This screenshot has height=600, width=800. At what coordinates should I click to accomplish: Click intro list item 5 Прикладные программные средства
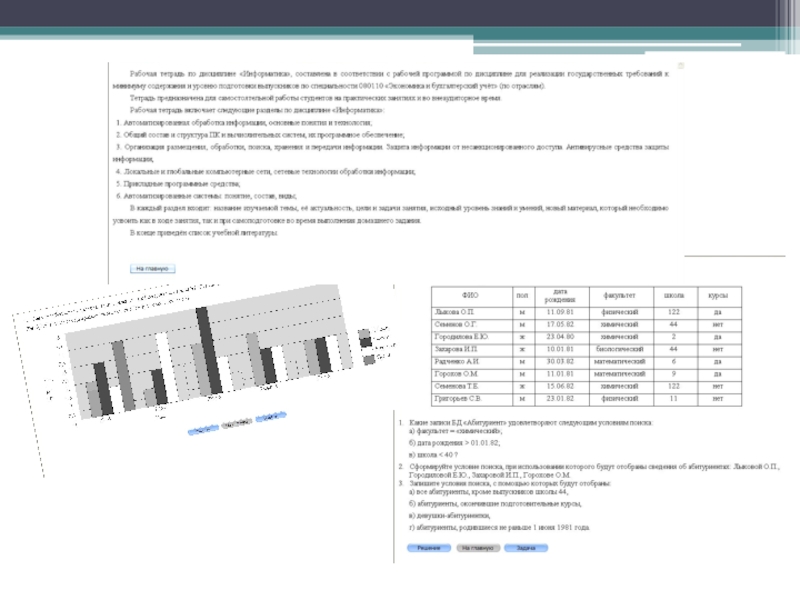178,184
